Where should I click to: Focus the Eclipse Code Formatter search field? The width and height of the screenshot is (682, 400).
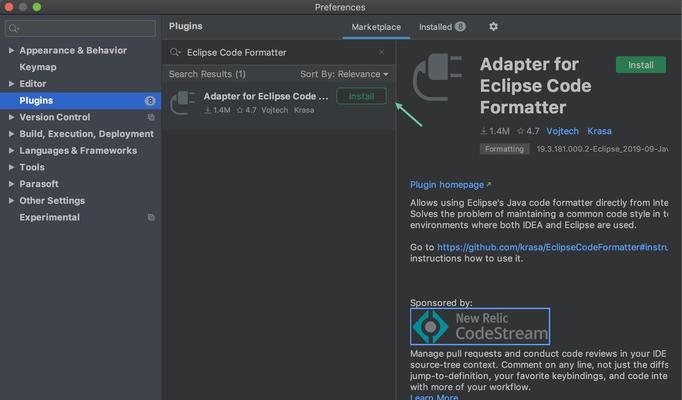pos(278,52)
